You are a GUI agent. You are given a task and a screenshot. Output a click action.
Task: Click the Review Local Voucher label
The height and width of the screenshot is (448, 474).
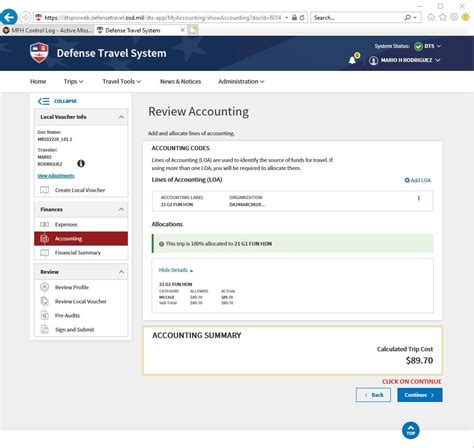81,301
